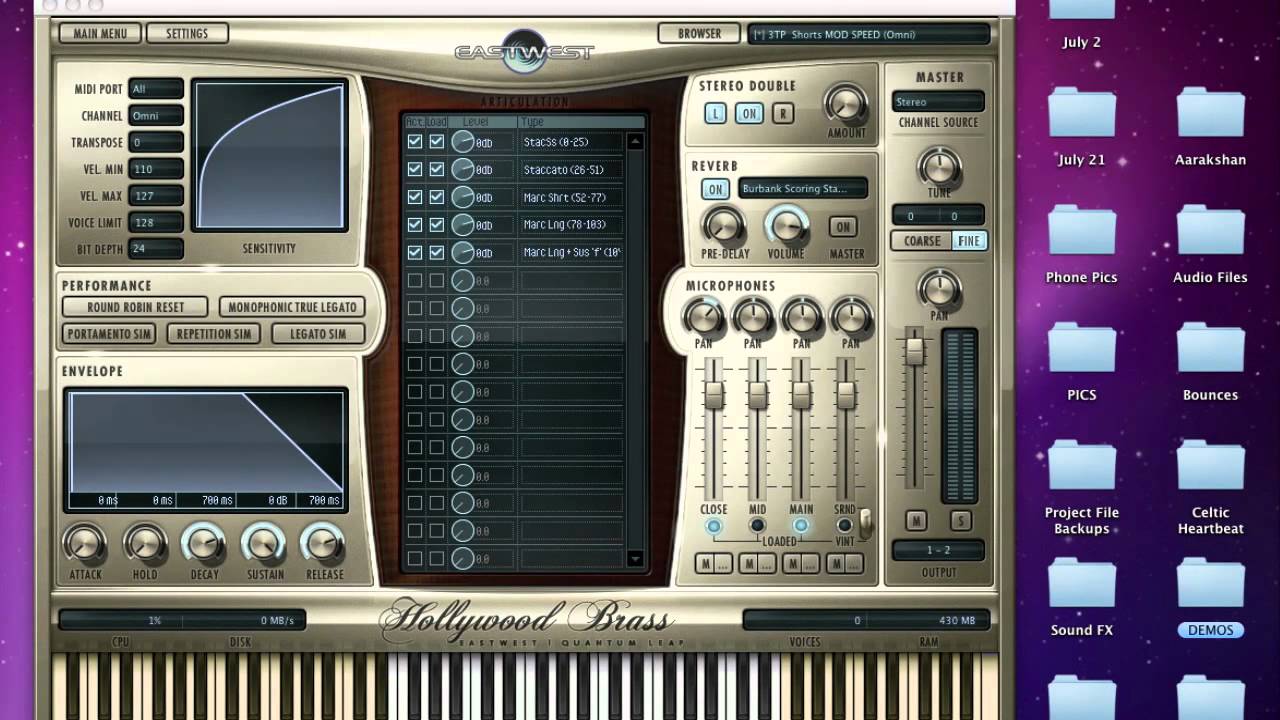Flip the Srnd/Vint microphone switch
This screenshot has width=1280, height=720.
tap(866, 523)
